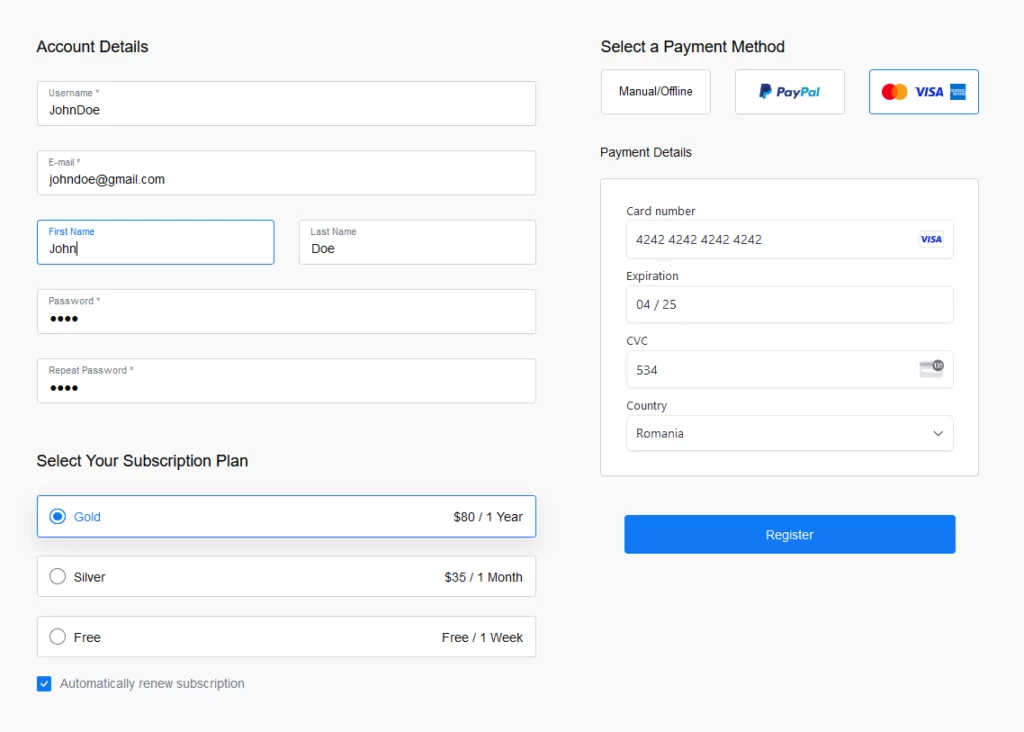This screenshot has width=1024, height=732.
Task: Click the '$80 / 1 Year' price text
Action: [x=488, y=517]
